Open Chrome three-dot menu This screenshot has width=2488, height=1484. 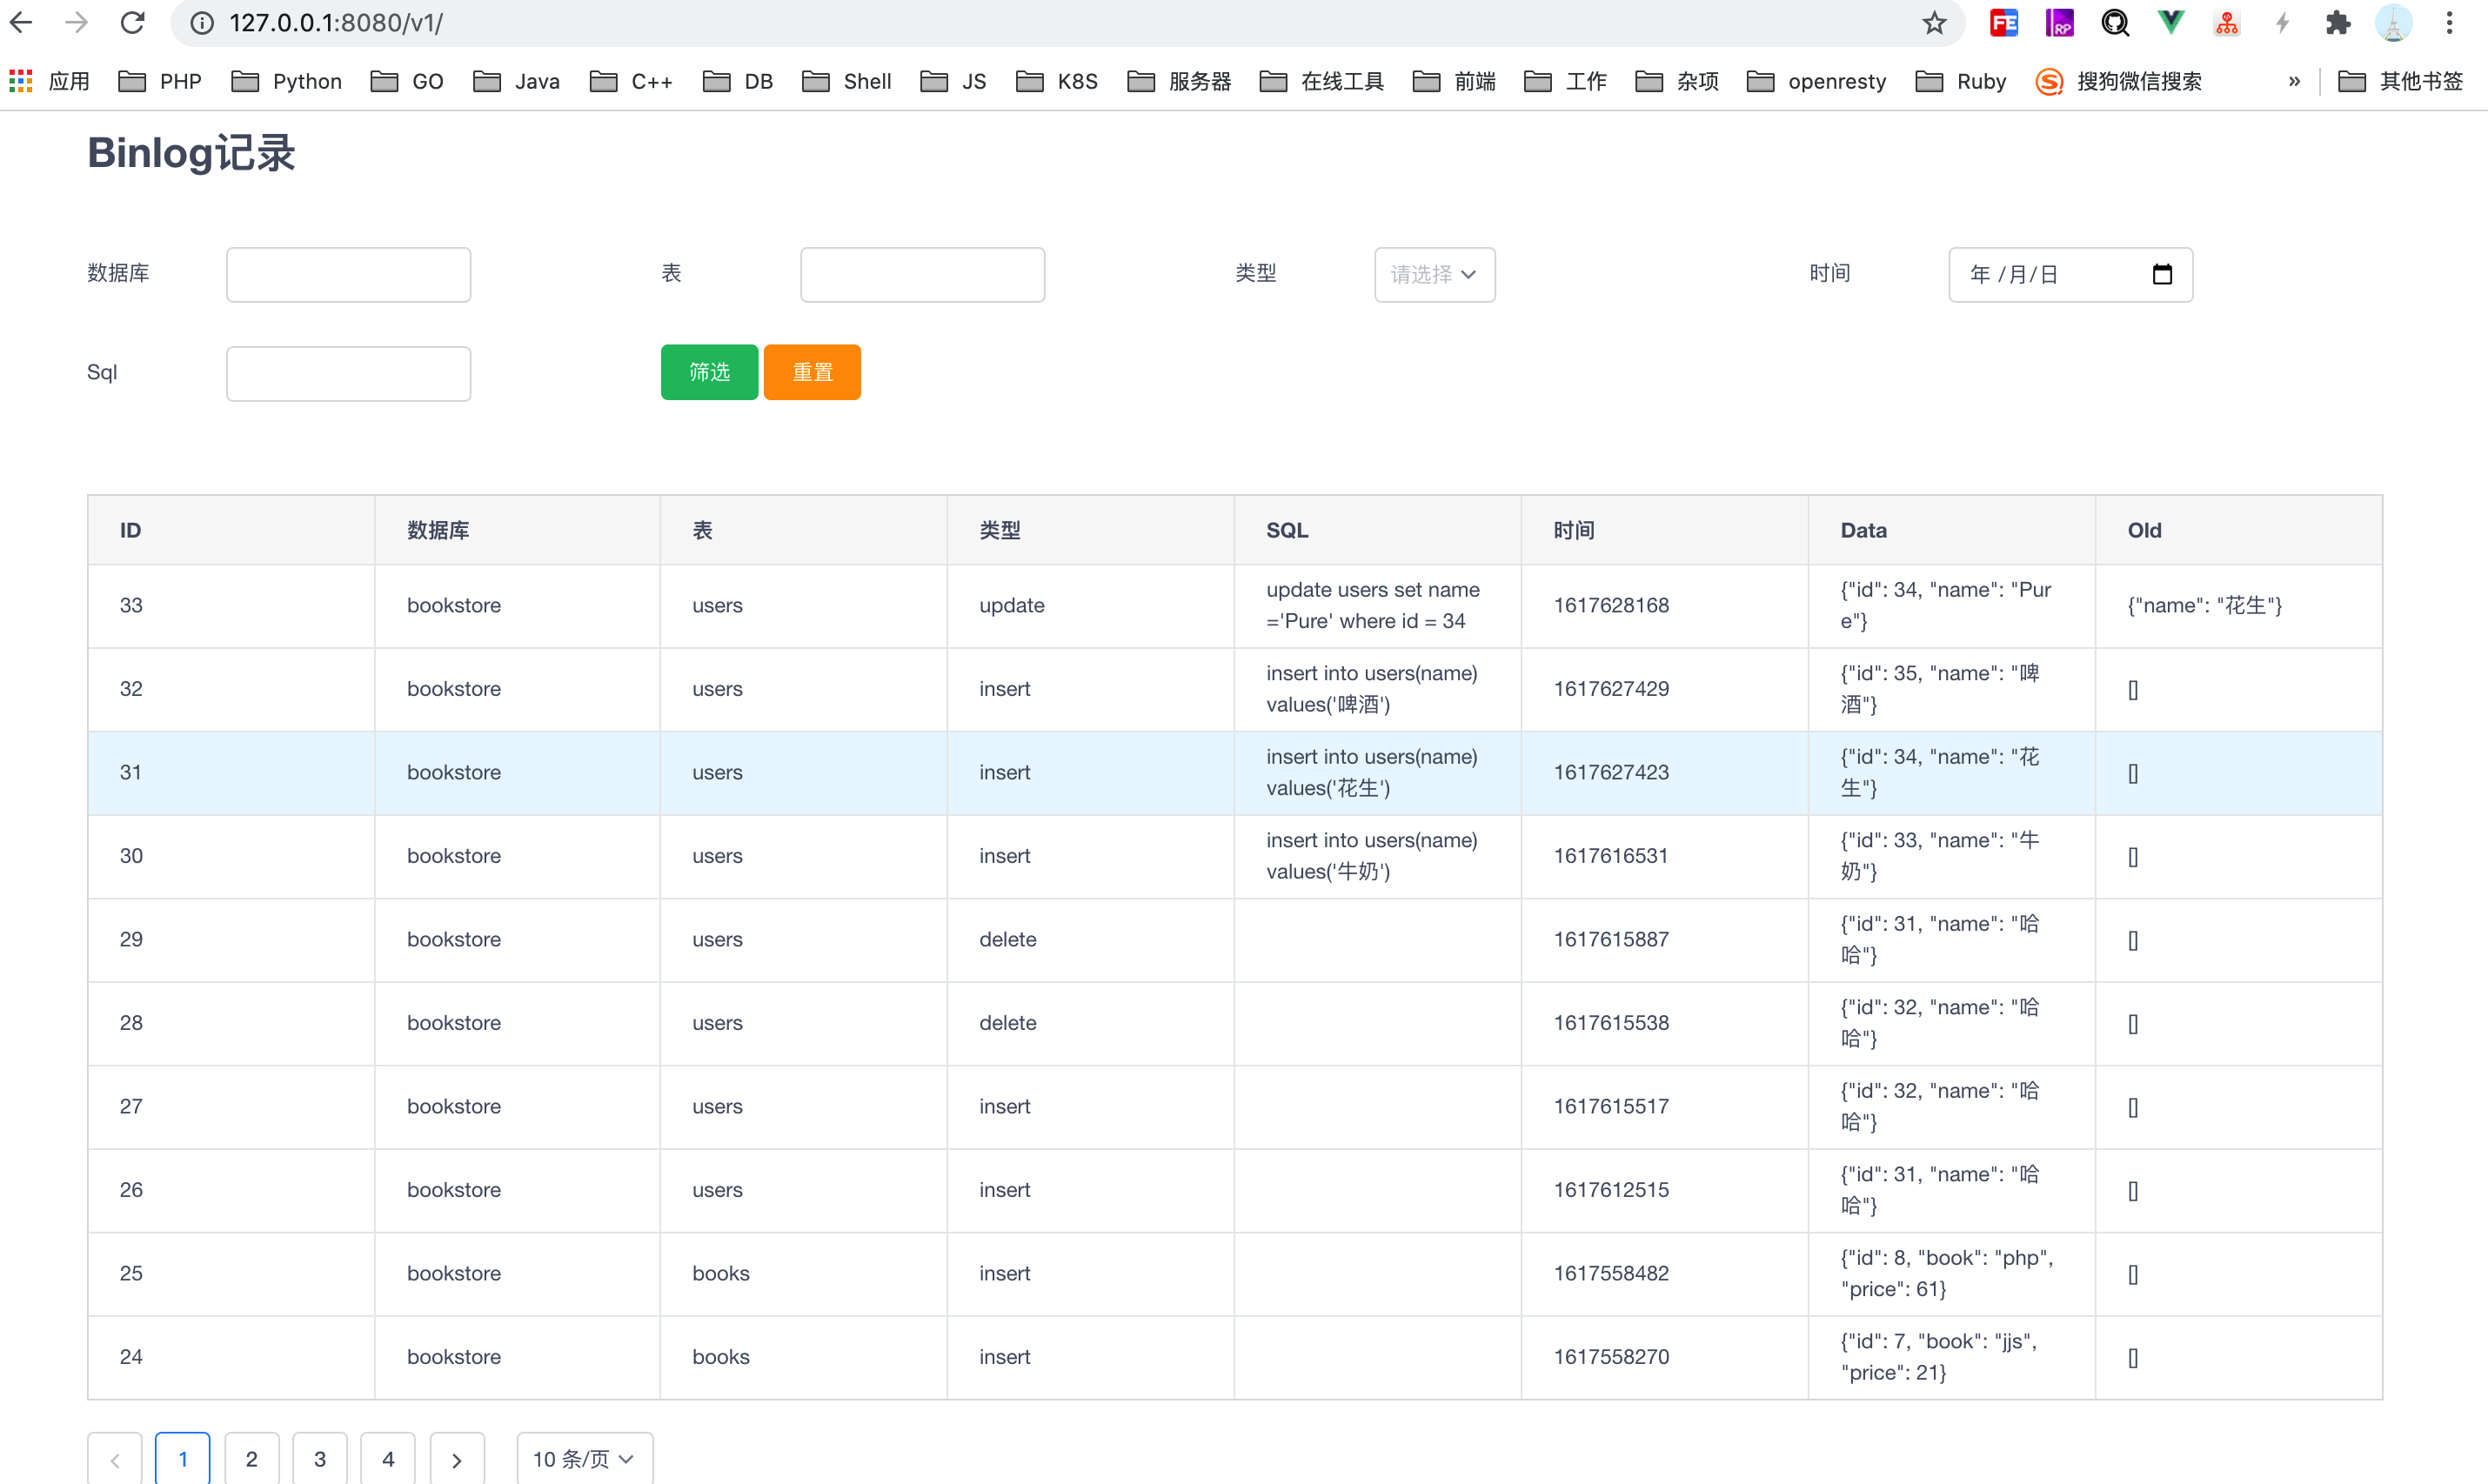2449,22
